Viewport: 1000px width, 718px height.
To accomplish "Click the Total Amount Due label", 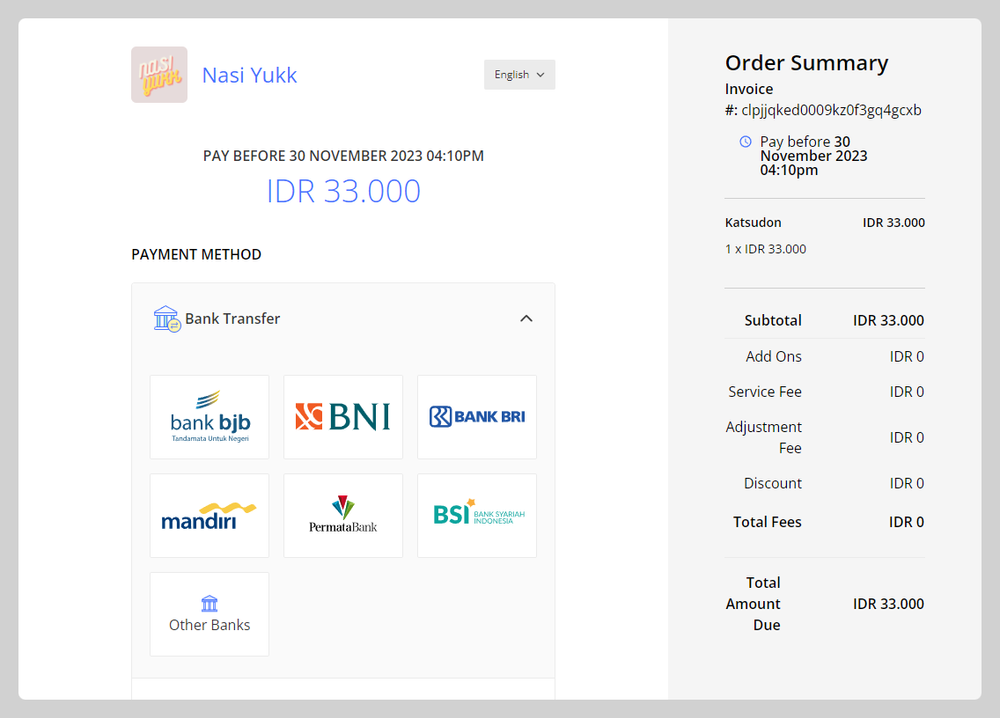I will pyautogui.click(x=753, y=604).
